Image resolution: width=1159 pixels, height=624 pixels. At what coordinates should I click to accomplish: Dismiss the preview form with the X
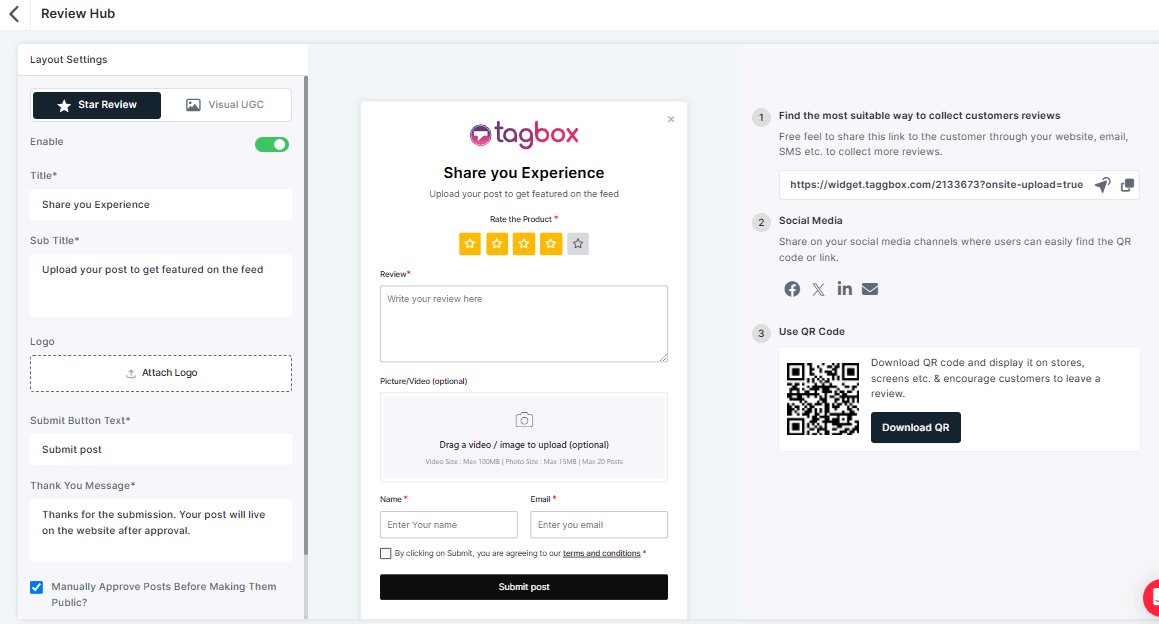pos(671,118)
